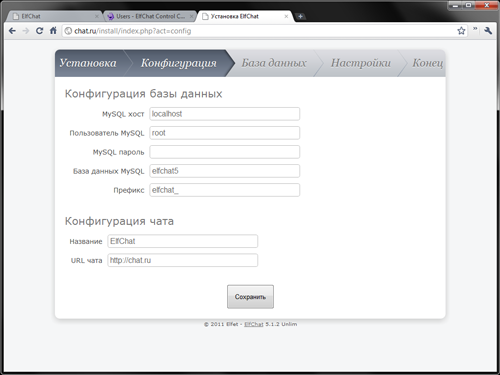Close the Users - ElfChat Control tab
This screenshot has width=500, height=375.
coord(191,16)
